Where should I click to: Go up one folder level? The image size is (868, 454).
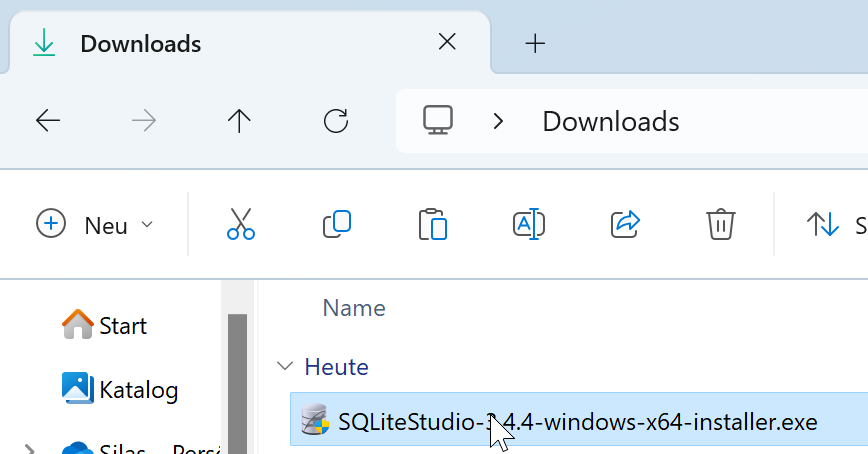click(239, 122)
